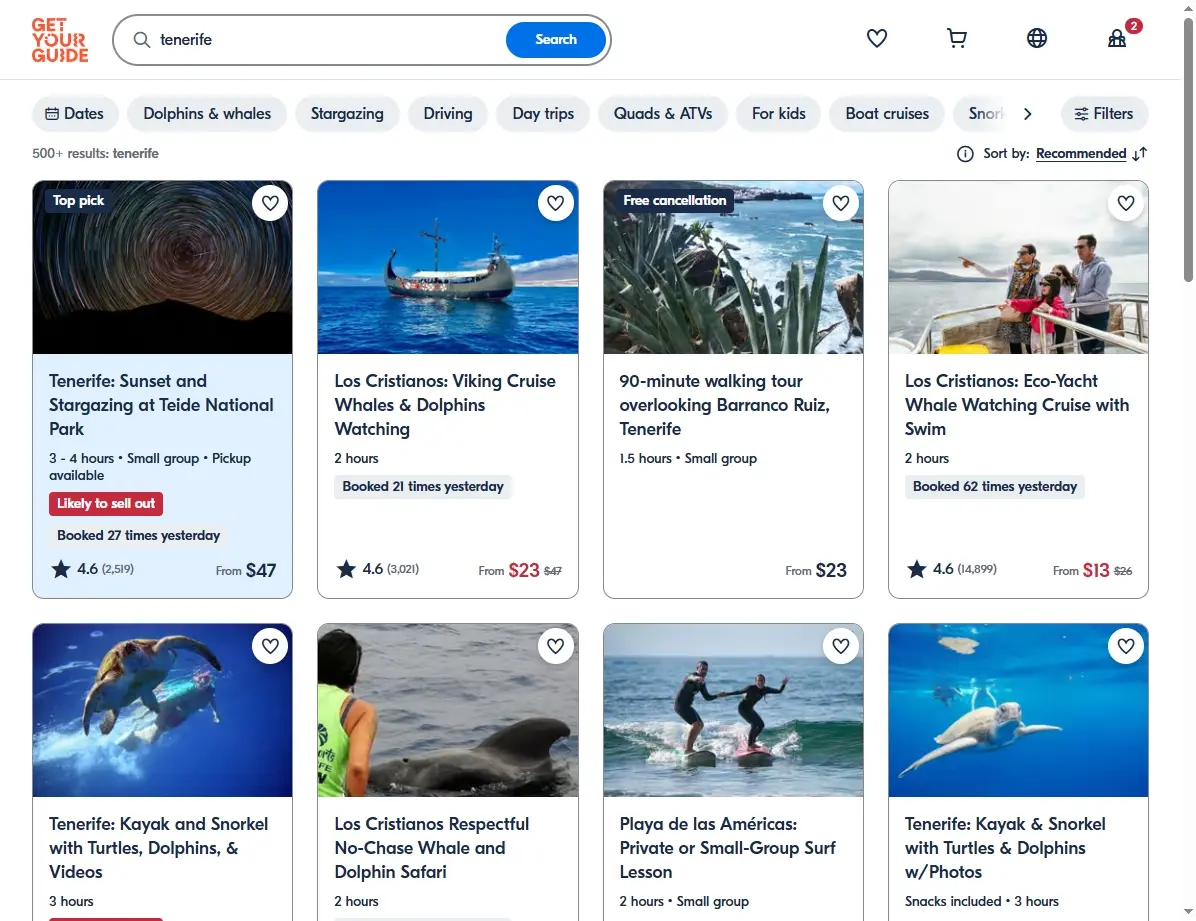Screen dimensions: 1196x921
Task: Open the swimming turtle photo thumbnail
Action: pyautogui.click(x=1018, y=710)
